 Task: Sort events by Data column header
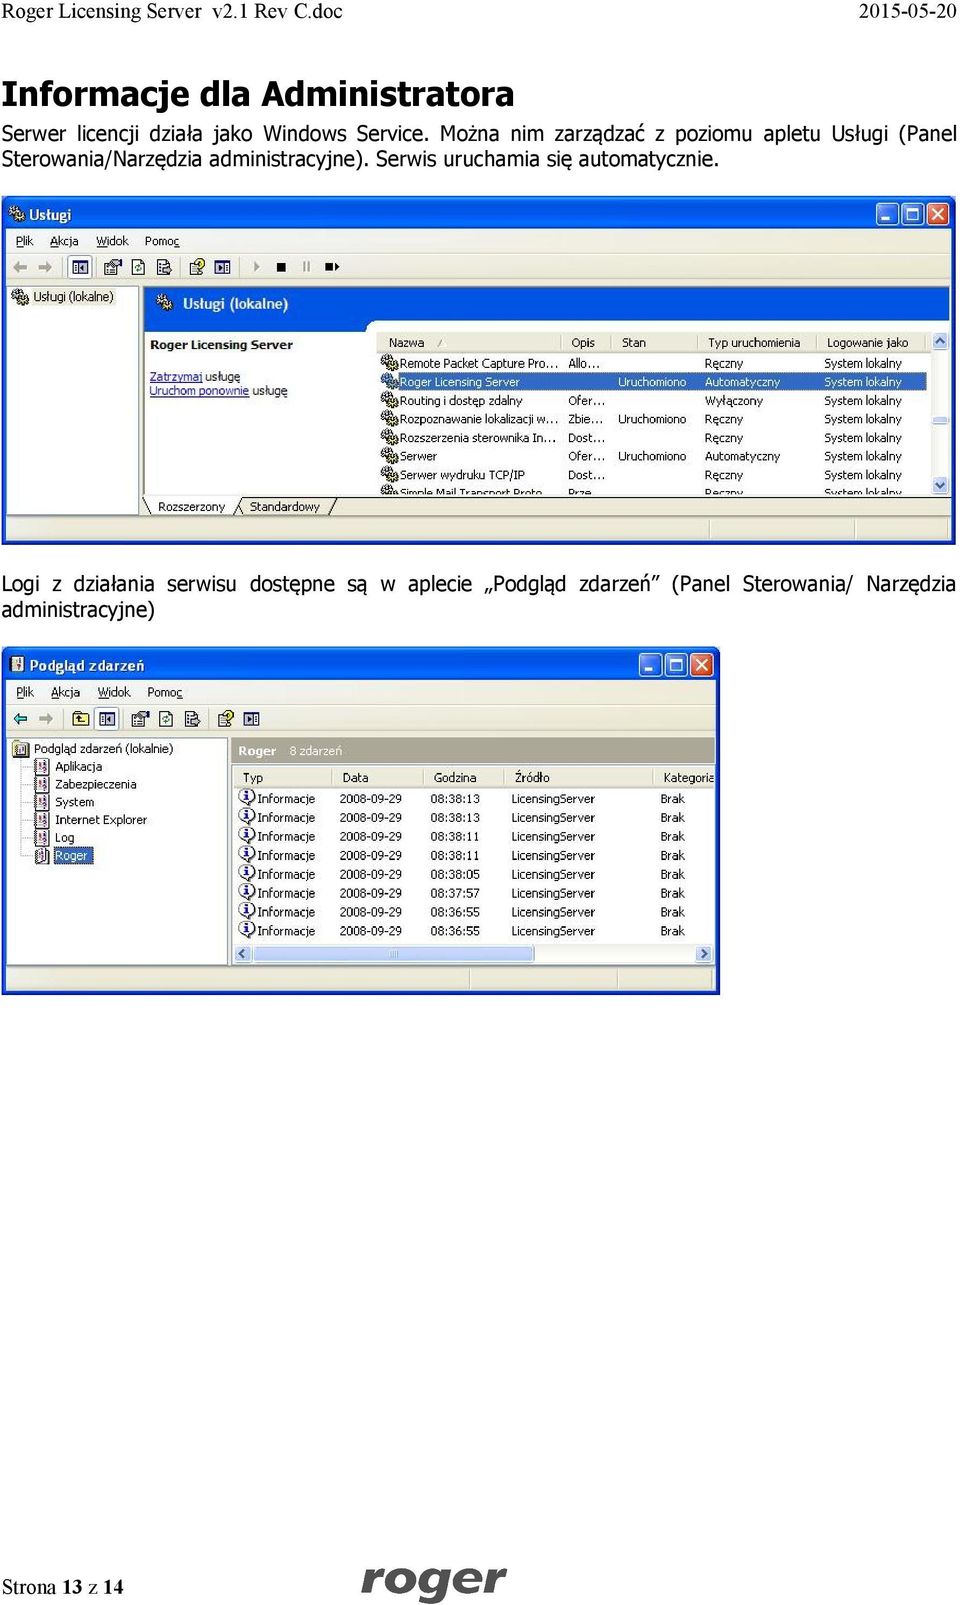click(378, 777)
